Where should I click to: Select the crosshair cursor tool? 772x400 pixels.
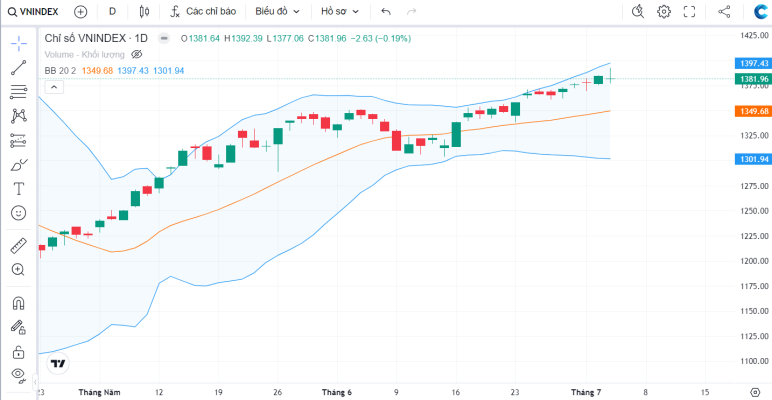19,43
